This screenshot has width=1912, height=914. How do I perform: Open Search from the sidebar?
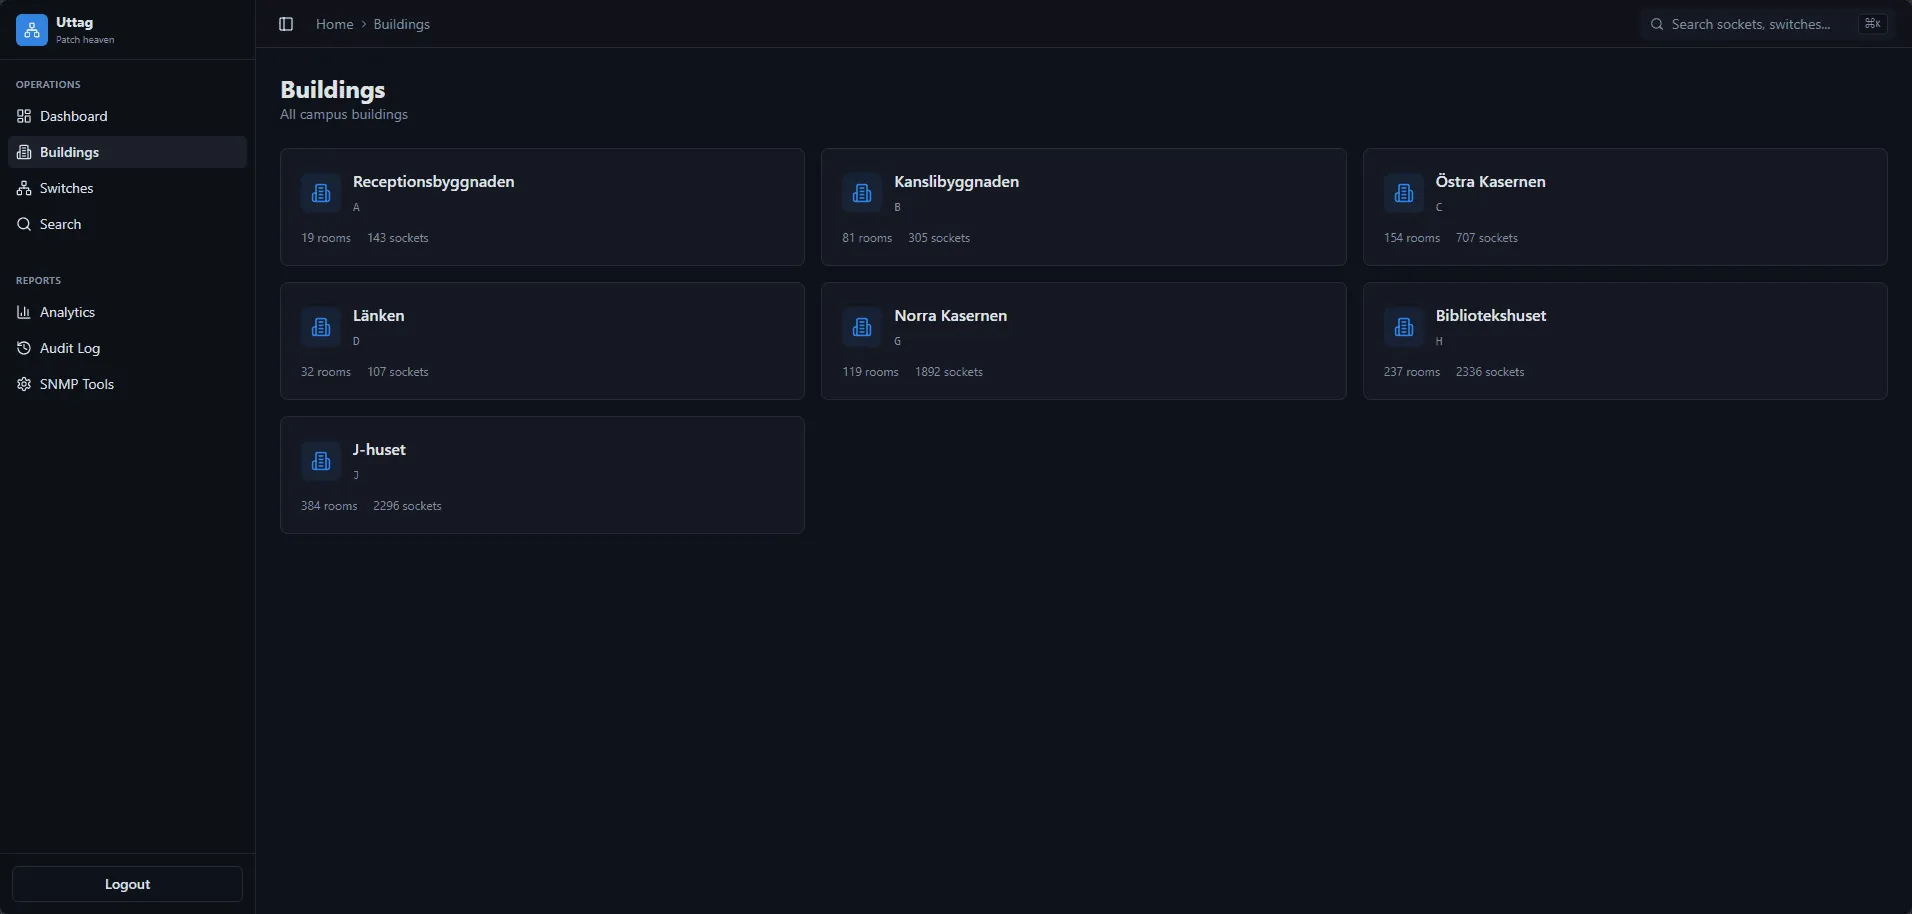127,224
